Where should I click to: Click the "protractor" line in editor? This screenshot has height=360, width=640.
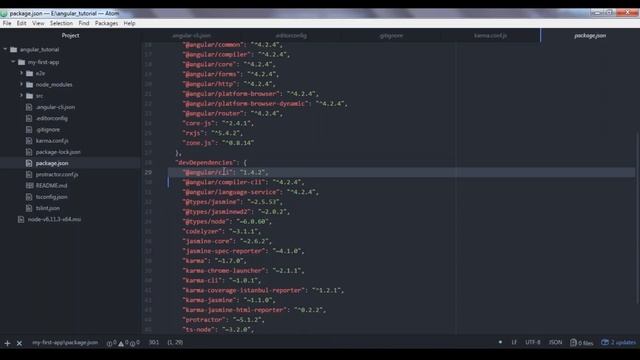[223, 320]
